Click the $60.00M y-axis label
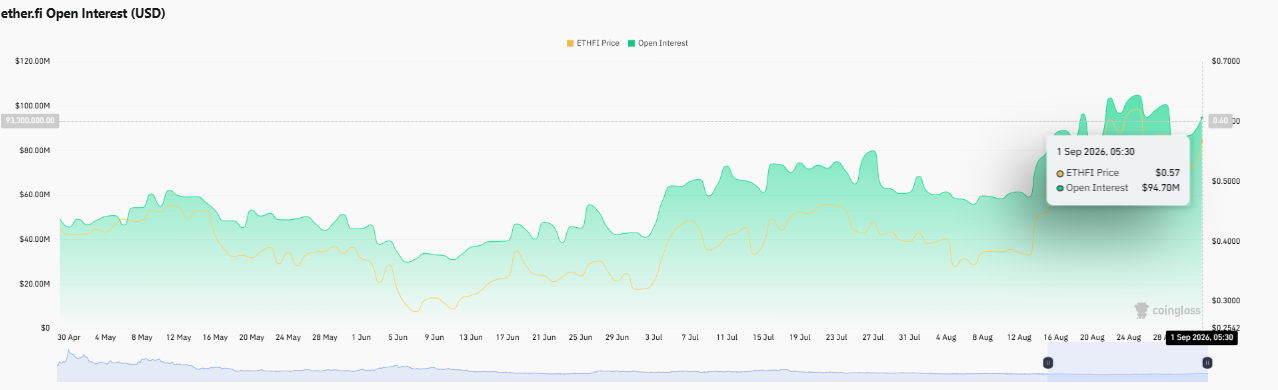 [34, 195]
